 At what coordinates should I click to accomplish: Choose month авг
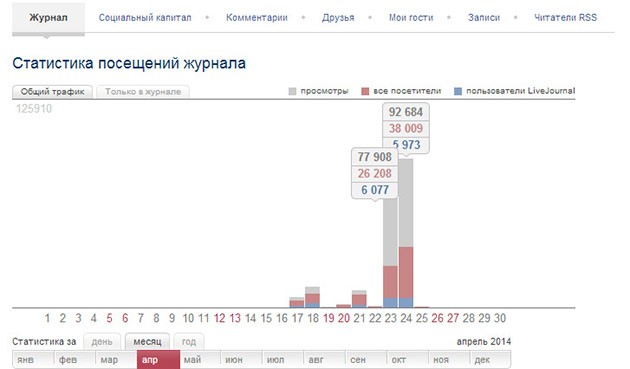325,359
